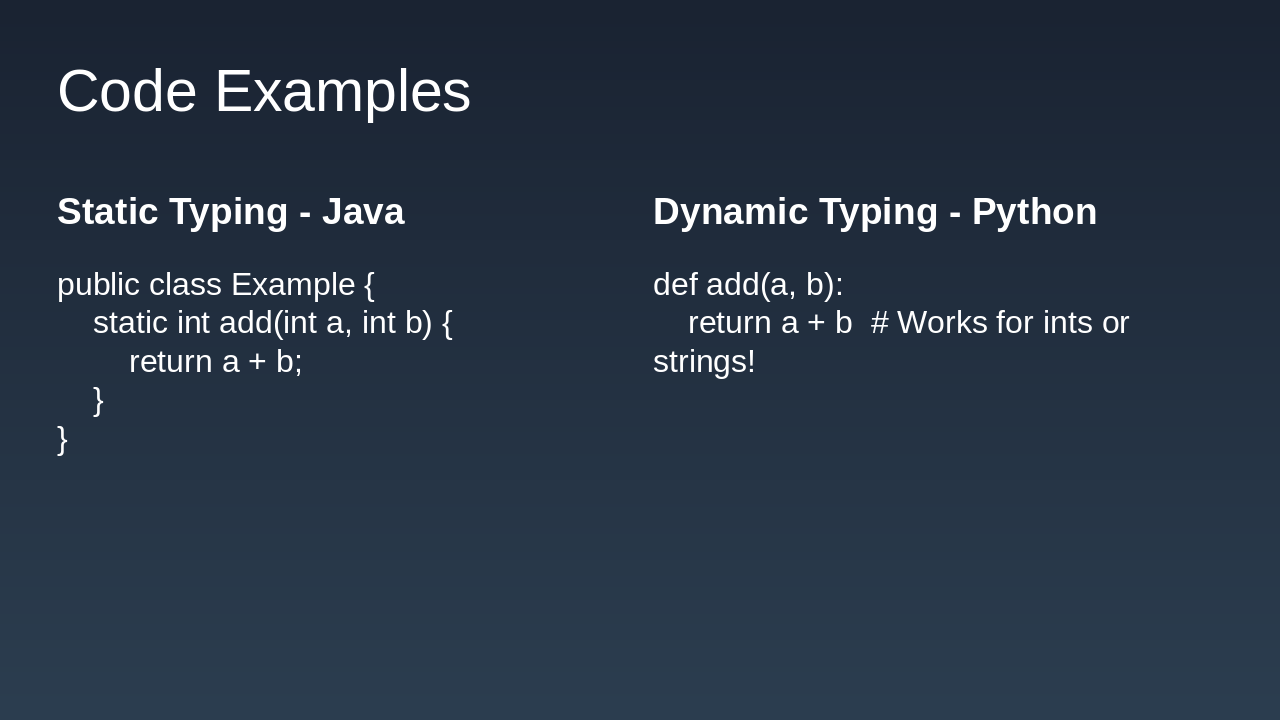Click the "# Works for ints or" comment
Screen dimensions: 1280x720
pyautogui.click(x=999, y=323)
